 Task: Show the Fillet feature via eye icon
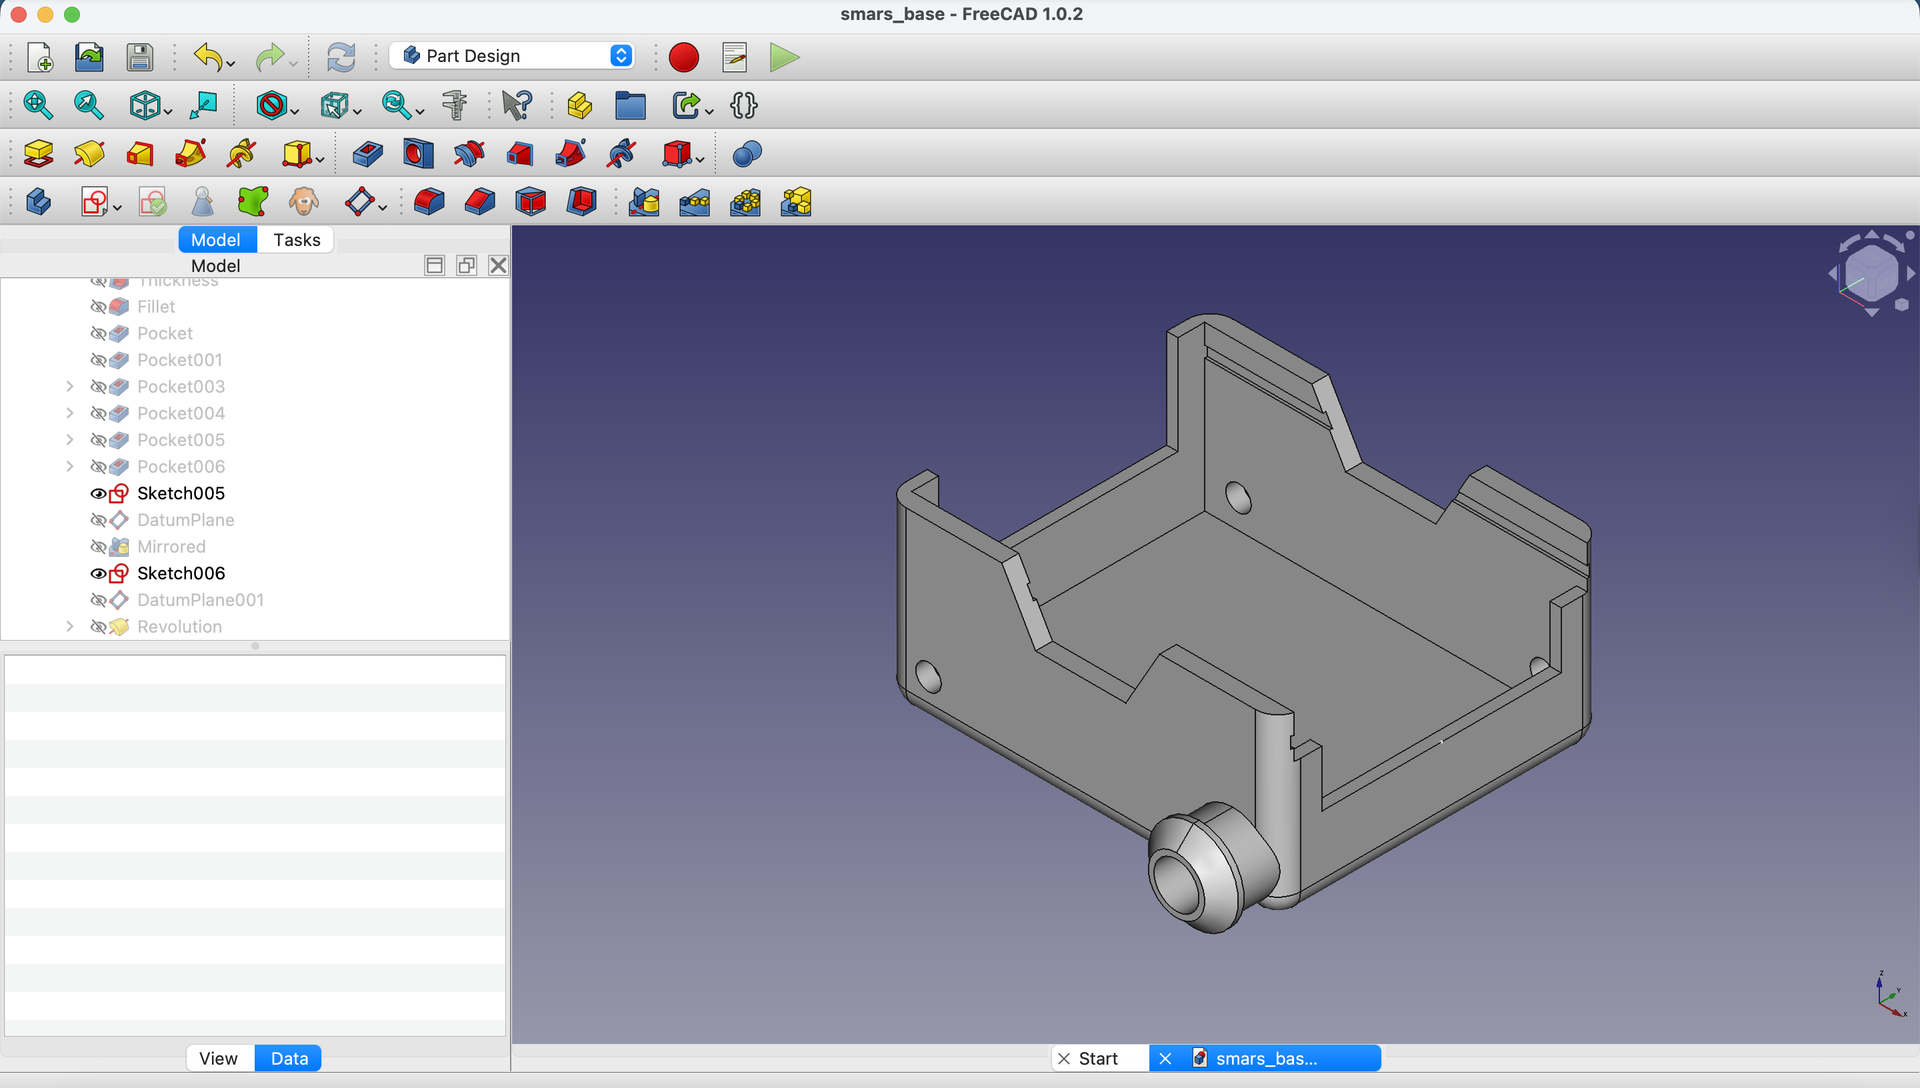click(x=98, y=307)
